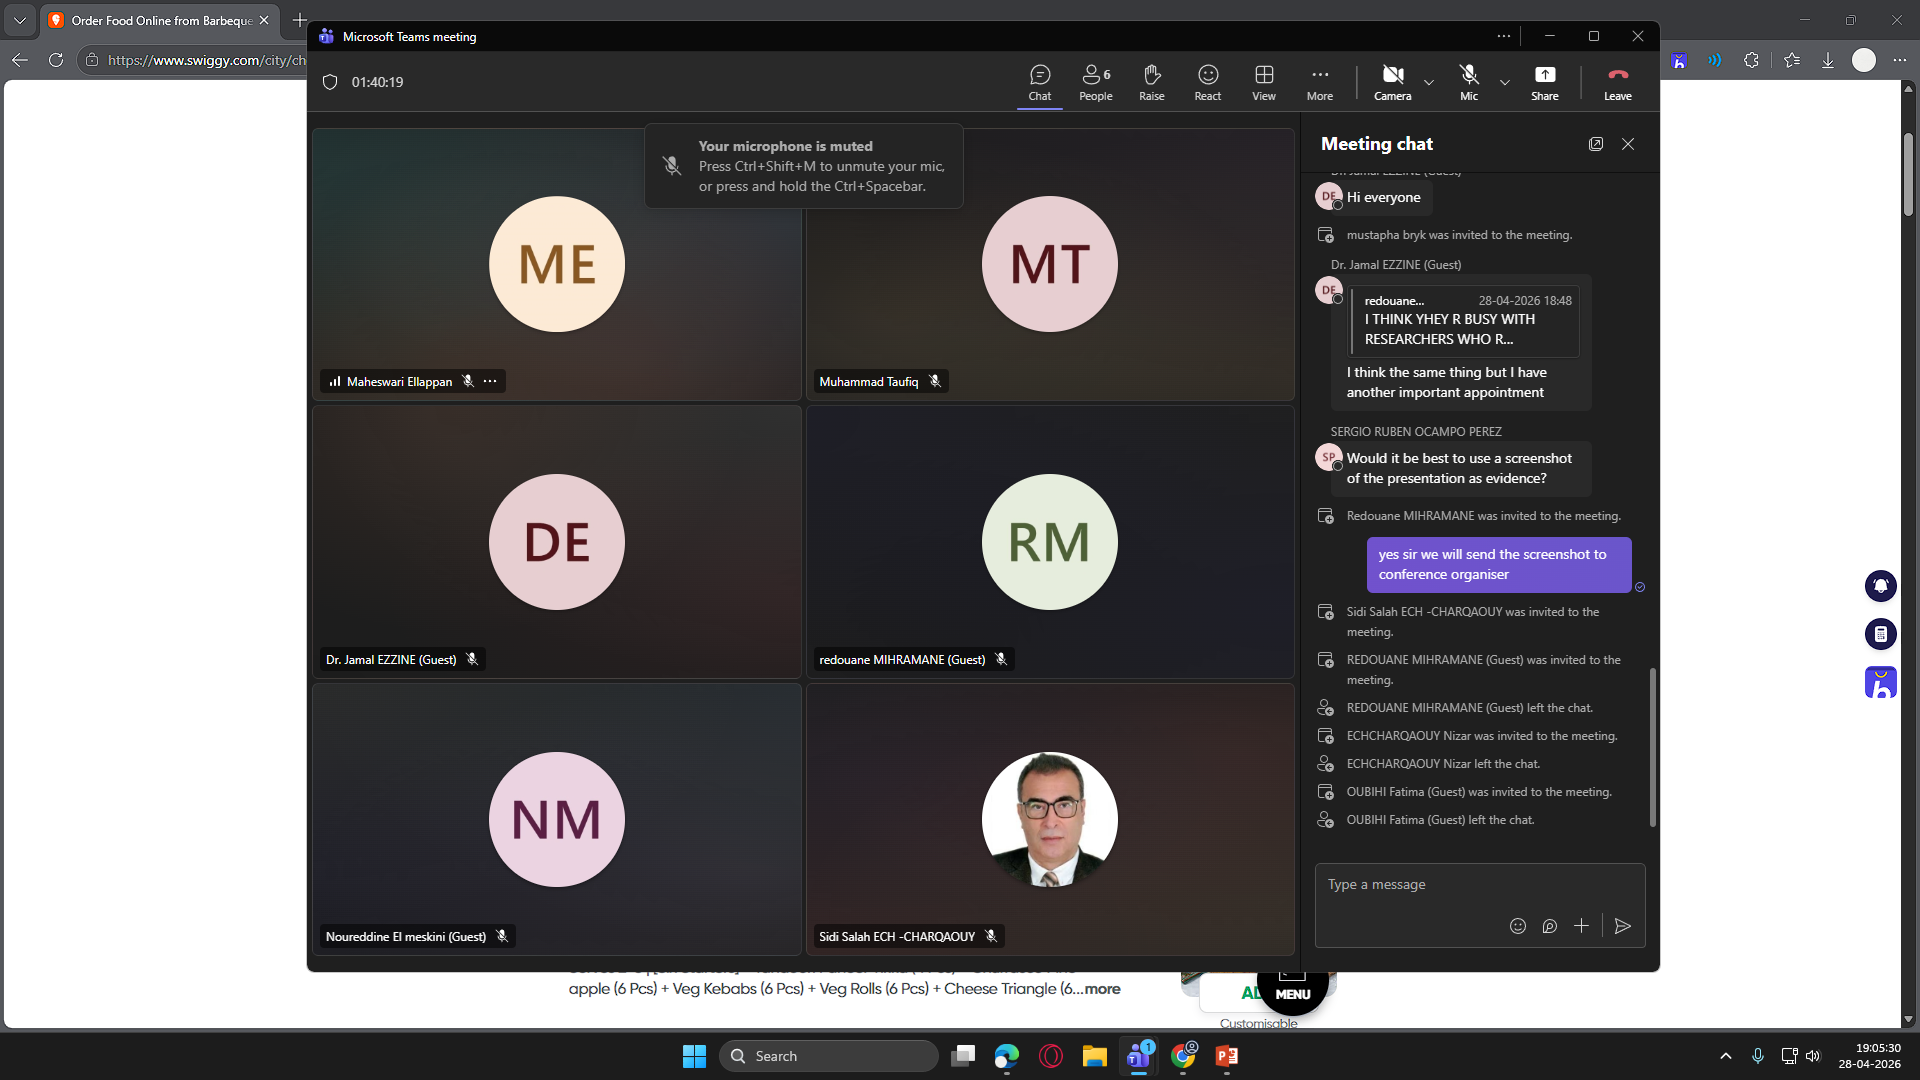Viewport: 1920px width, 1080px height.
Task: Open emoji picker in chat compose box
Action: [1518, 926]
